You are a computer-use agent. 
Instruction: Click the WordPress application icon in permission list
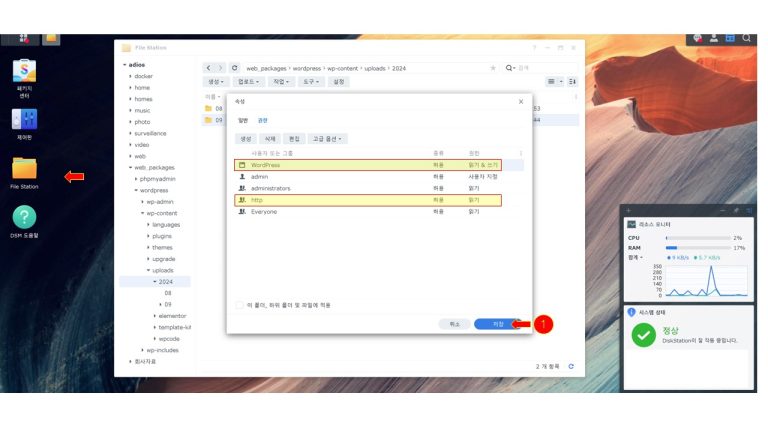click(242, 165)
